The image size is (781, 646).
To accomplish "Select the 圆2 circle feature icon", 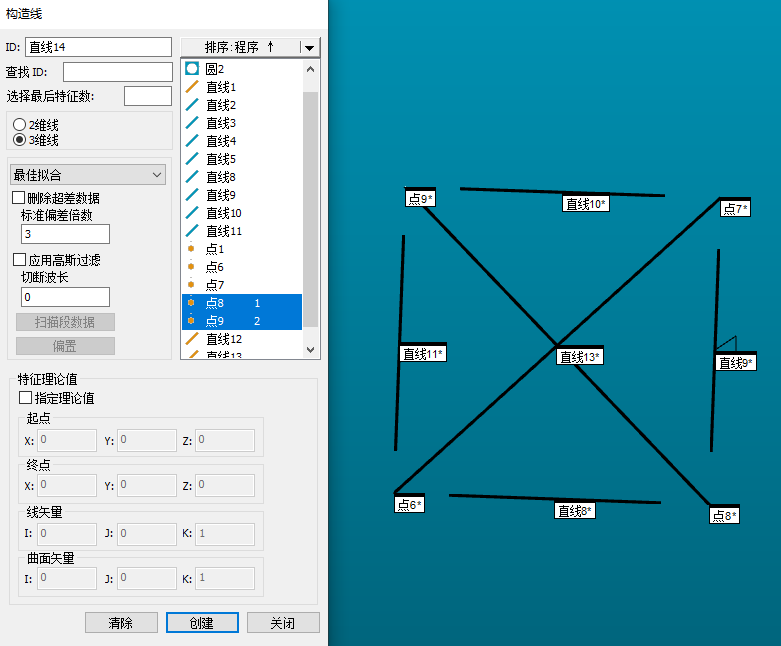I will pos(192,69).
